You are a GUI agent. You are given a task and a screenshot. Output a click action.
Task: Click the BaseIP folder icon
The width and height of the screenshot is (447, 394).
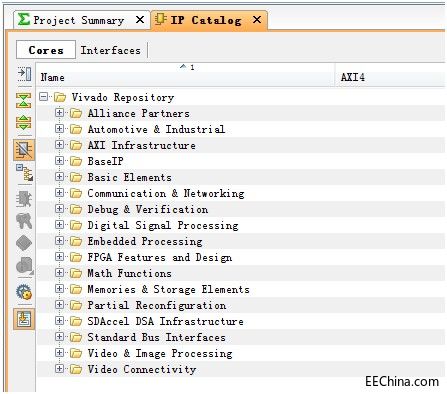click(x=76, y=161)
